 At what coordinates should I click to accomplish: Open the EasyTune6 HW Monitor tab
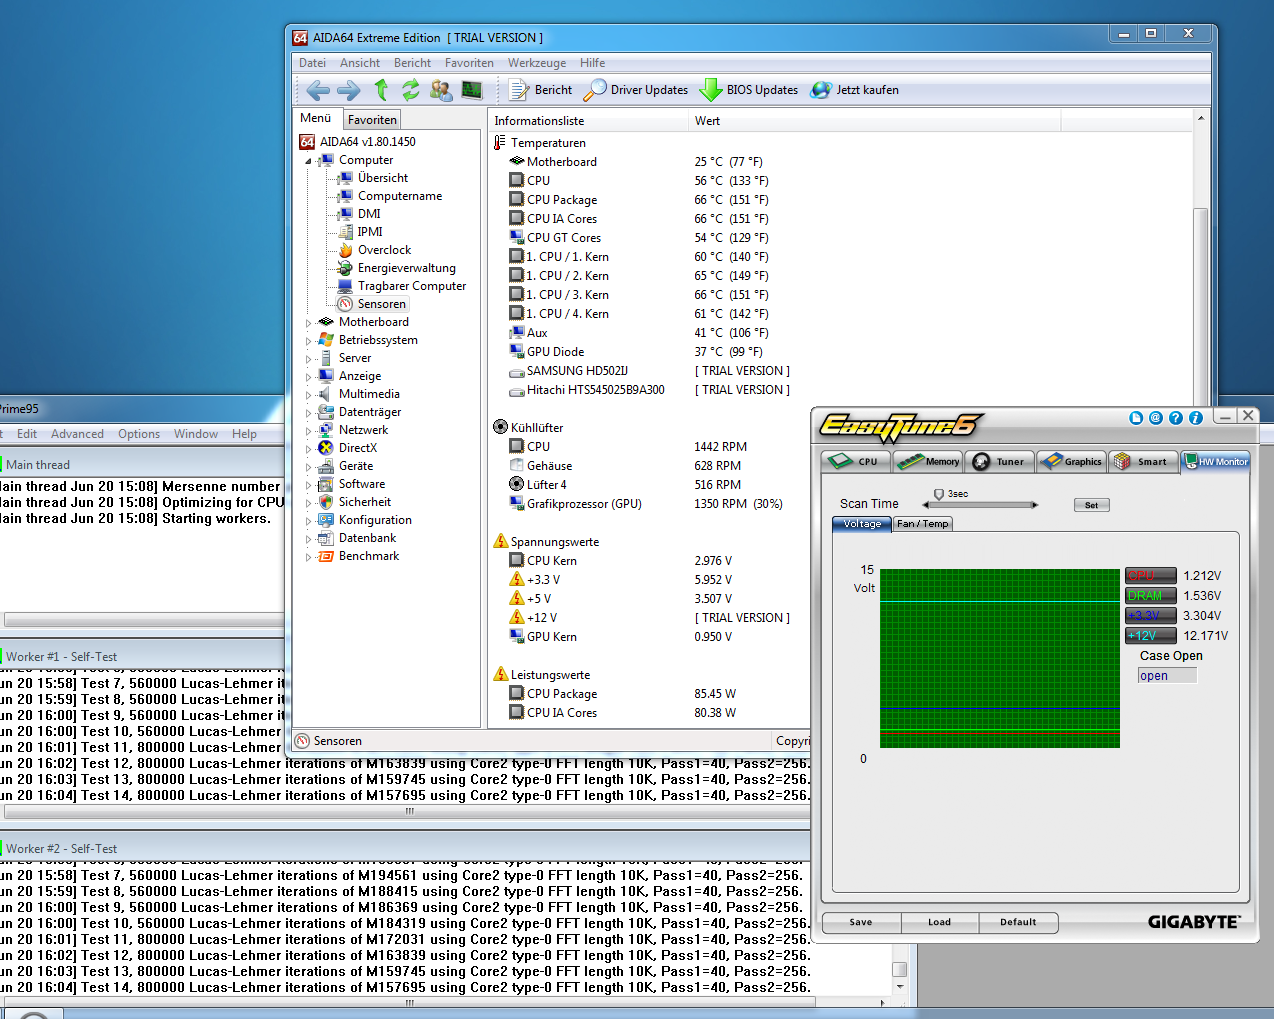click(1216, 461)
